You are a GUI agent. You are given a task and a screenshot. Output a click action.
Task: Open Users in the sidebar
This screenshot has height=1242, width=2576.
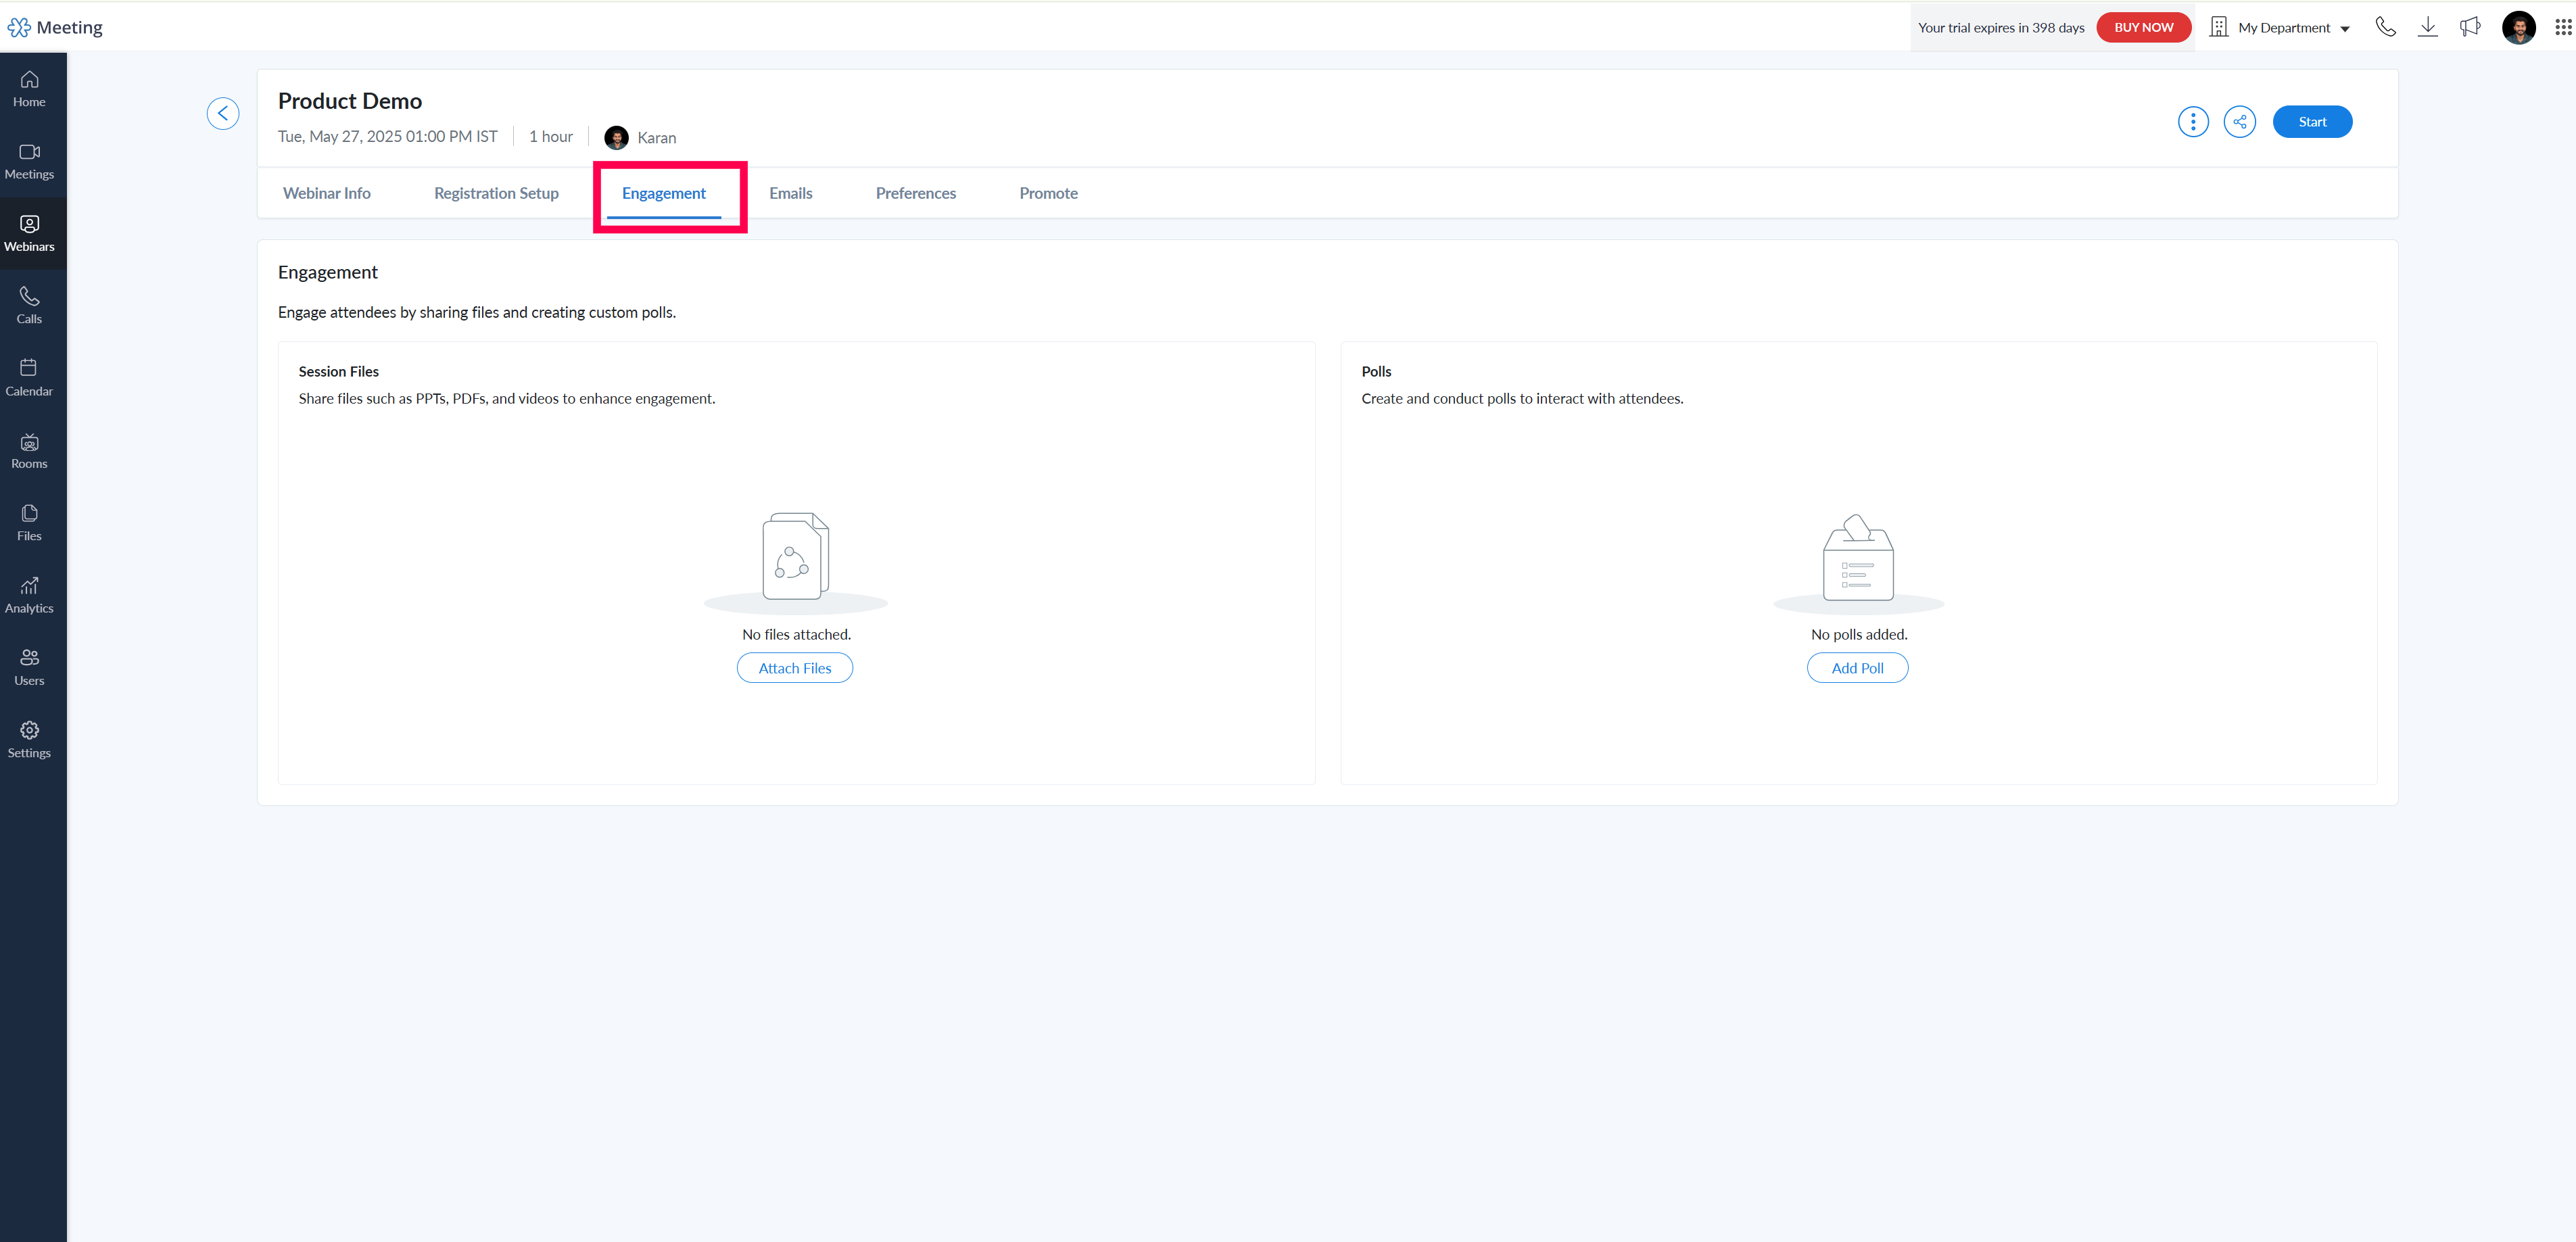pos(30,668)
